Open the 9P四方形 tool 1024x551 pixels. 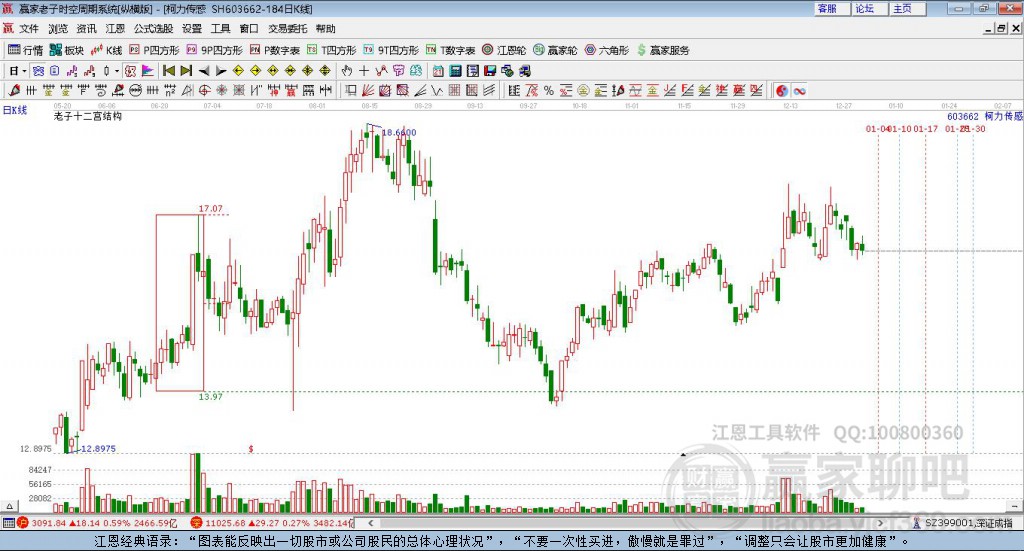pos(214,50)
